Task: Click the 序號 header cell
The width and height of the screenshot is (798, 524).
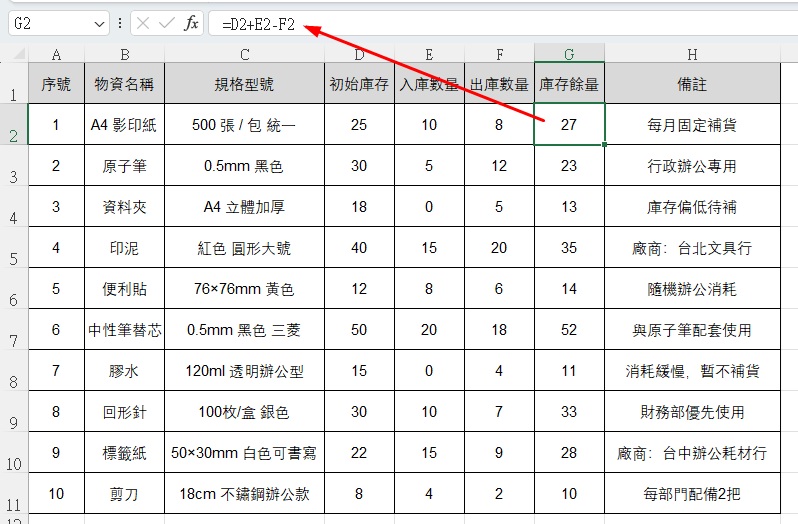Action: (x=56, y=83)
